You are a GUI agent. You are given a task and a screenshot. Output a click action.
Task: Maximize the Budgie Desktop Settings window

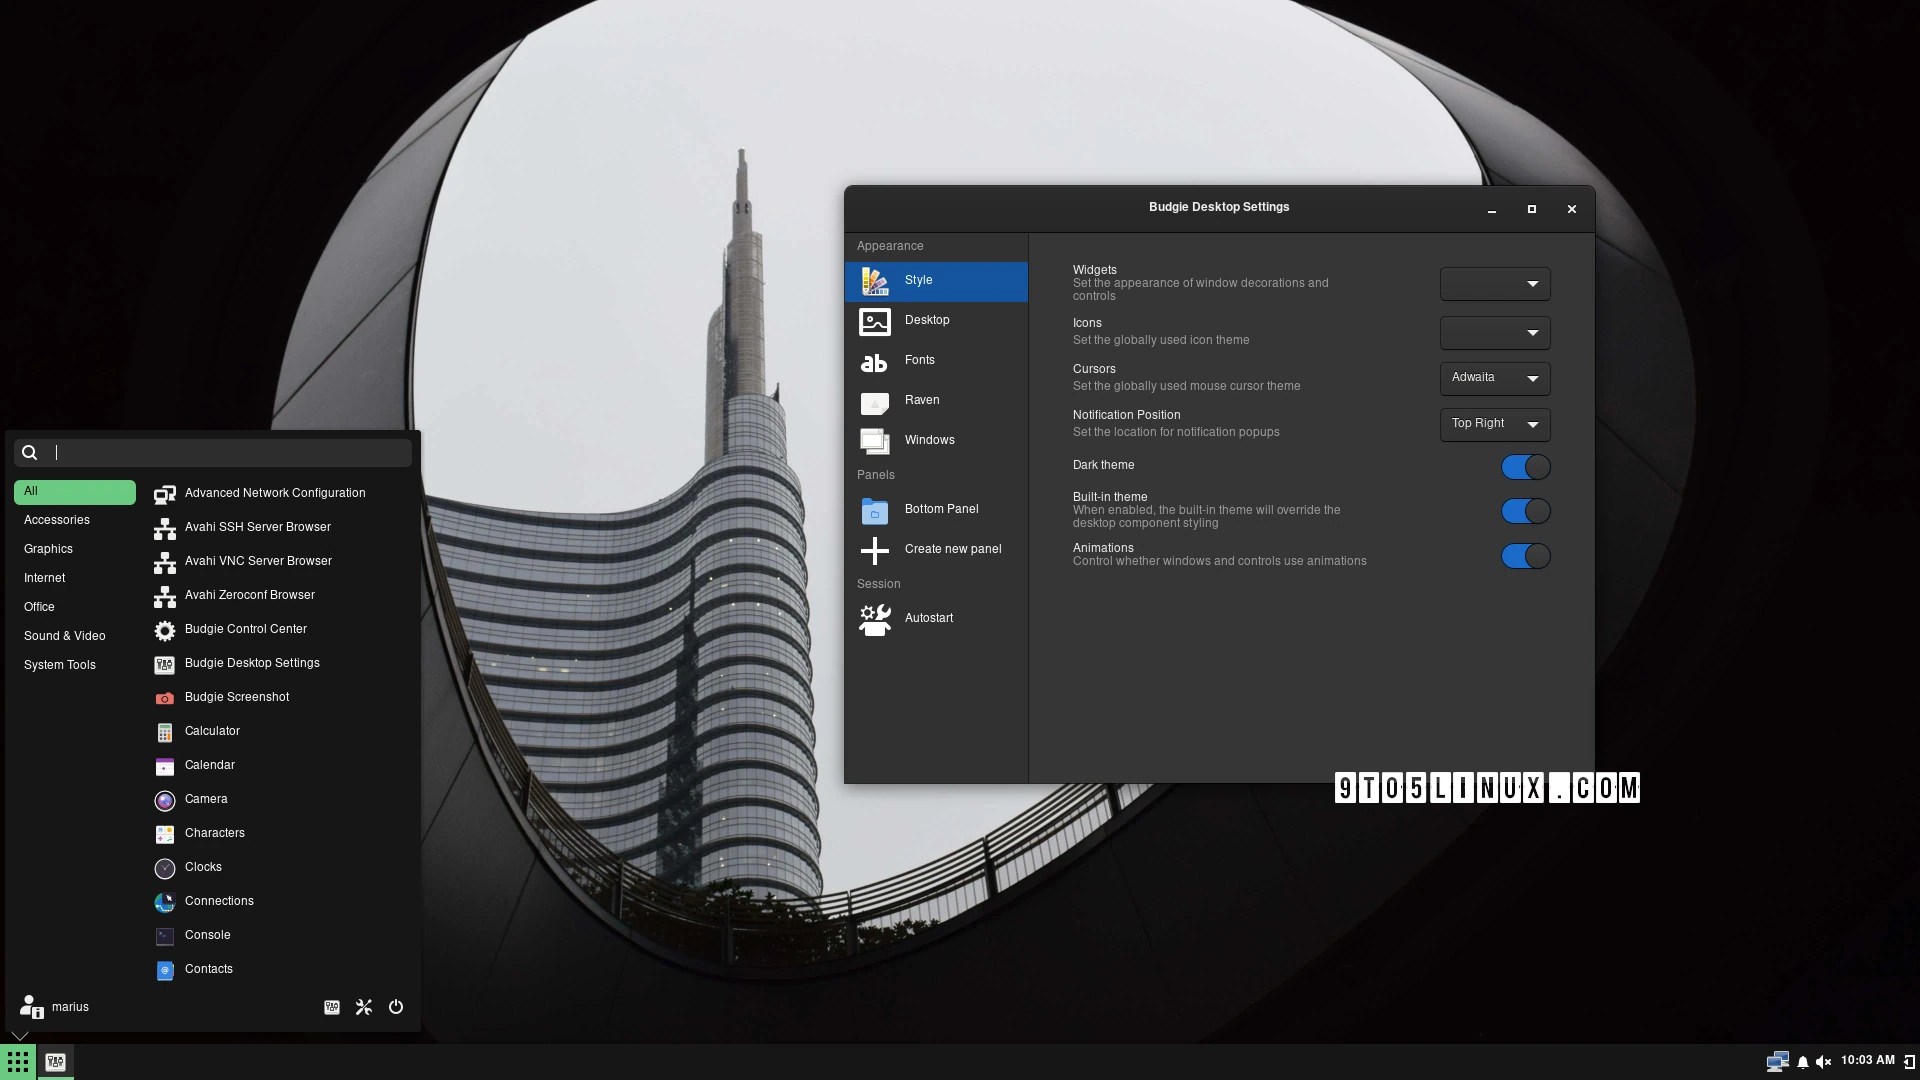tap(1532, 209)
